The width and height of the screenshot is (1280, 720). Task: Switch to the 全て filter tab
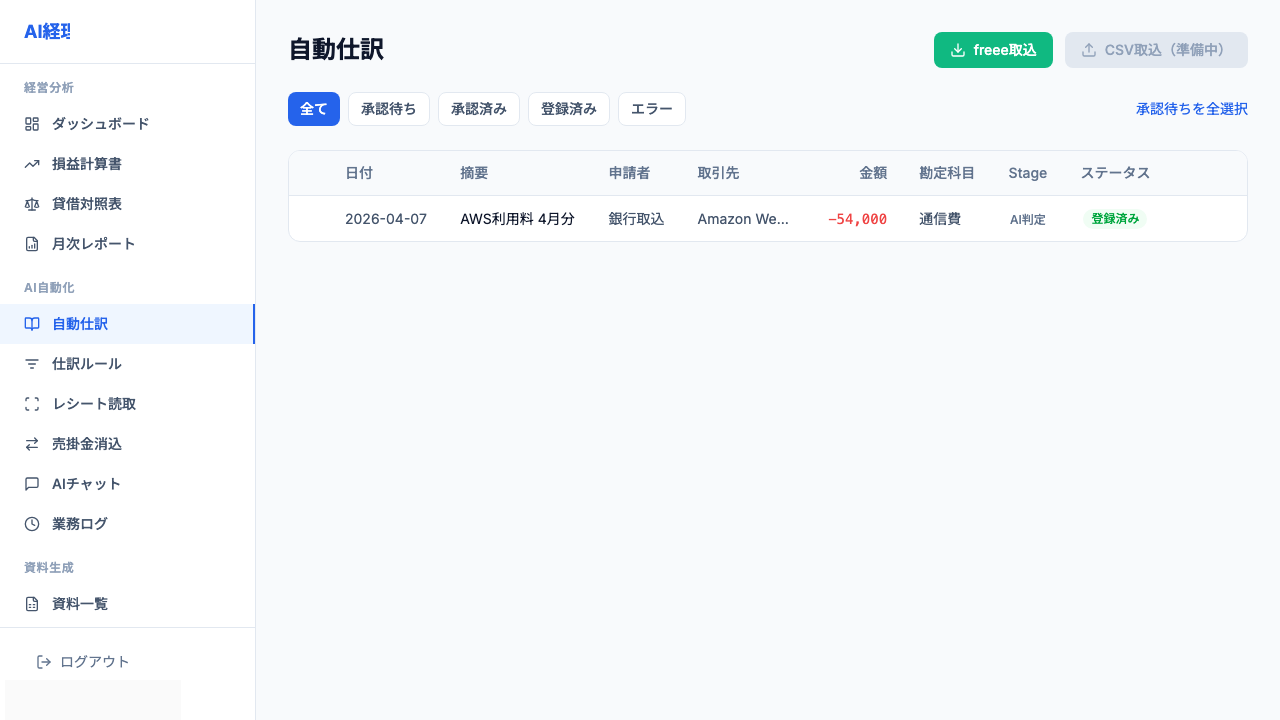313,109
